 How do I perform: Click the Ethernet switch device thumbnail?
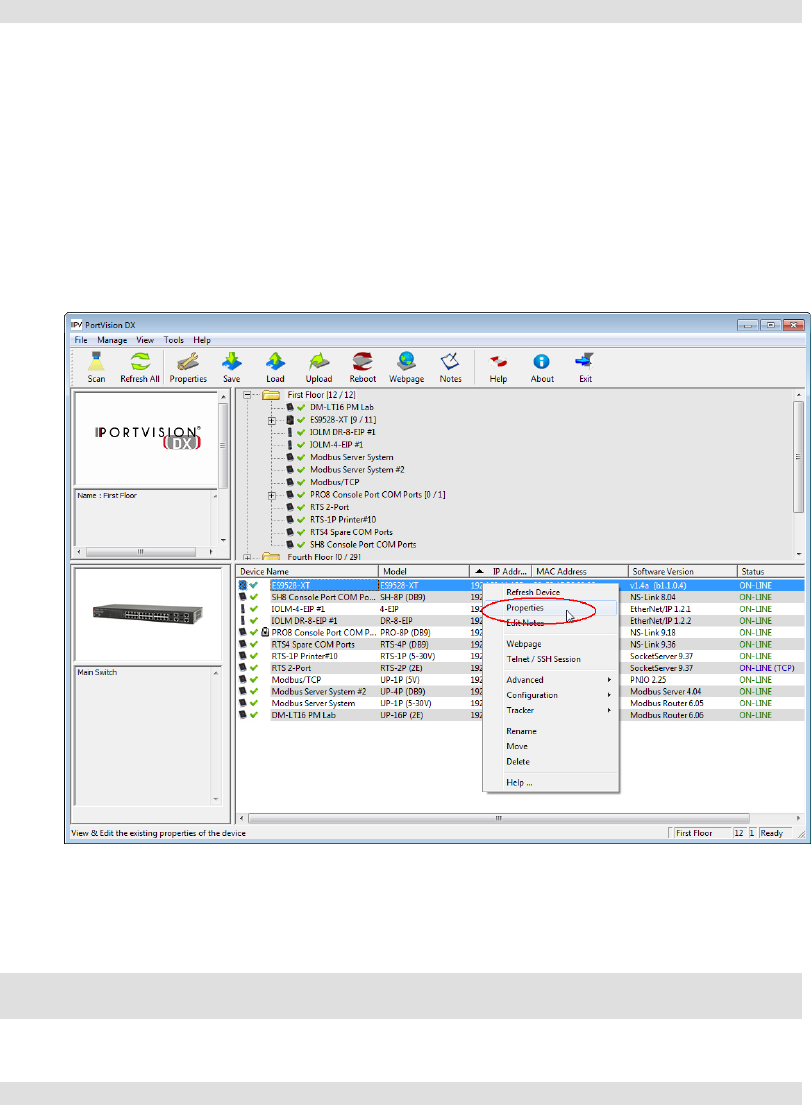(x=148, y=615)
